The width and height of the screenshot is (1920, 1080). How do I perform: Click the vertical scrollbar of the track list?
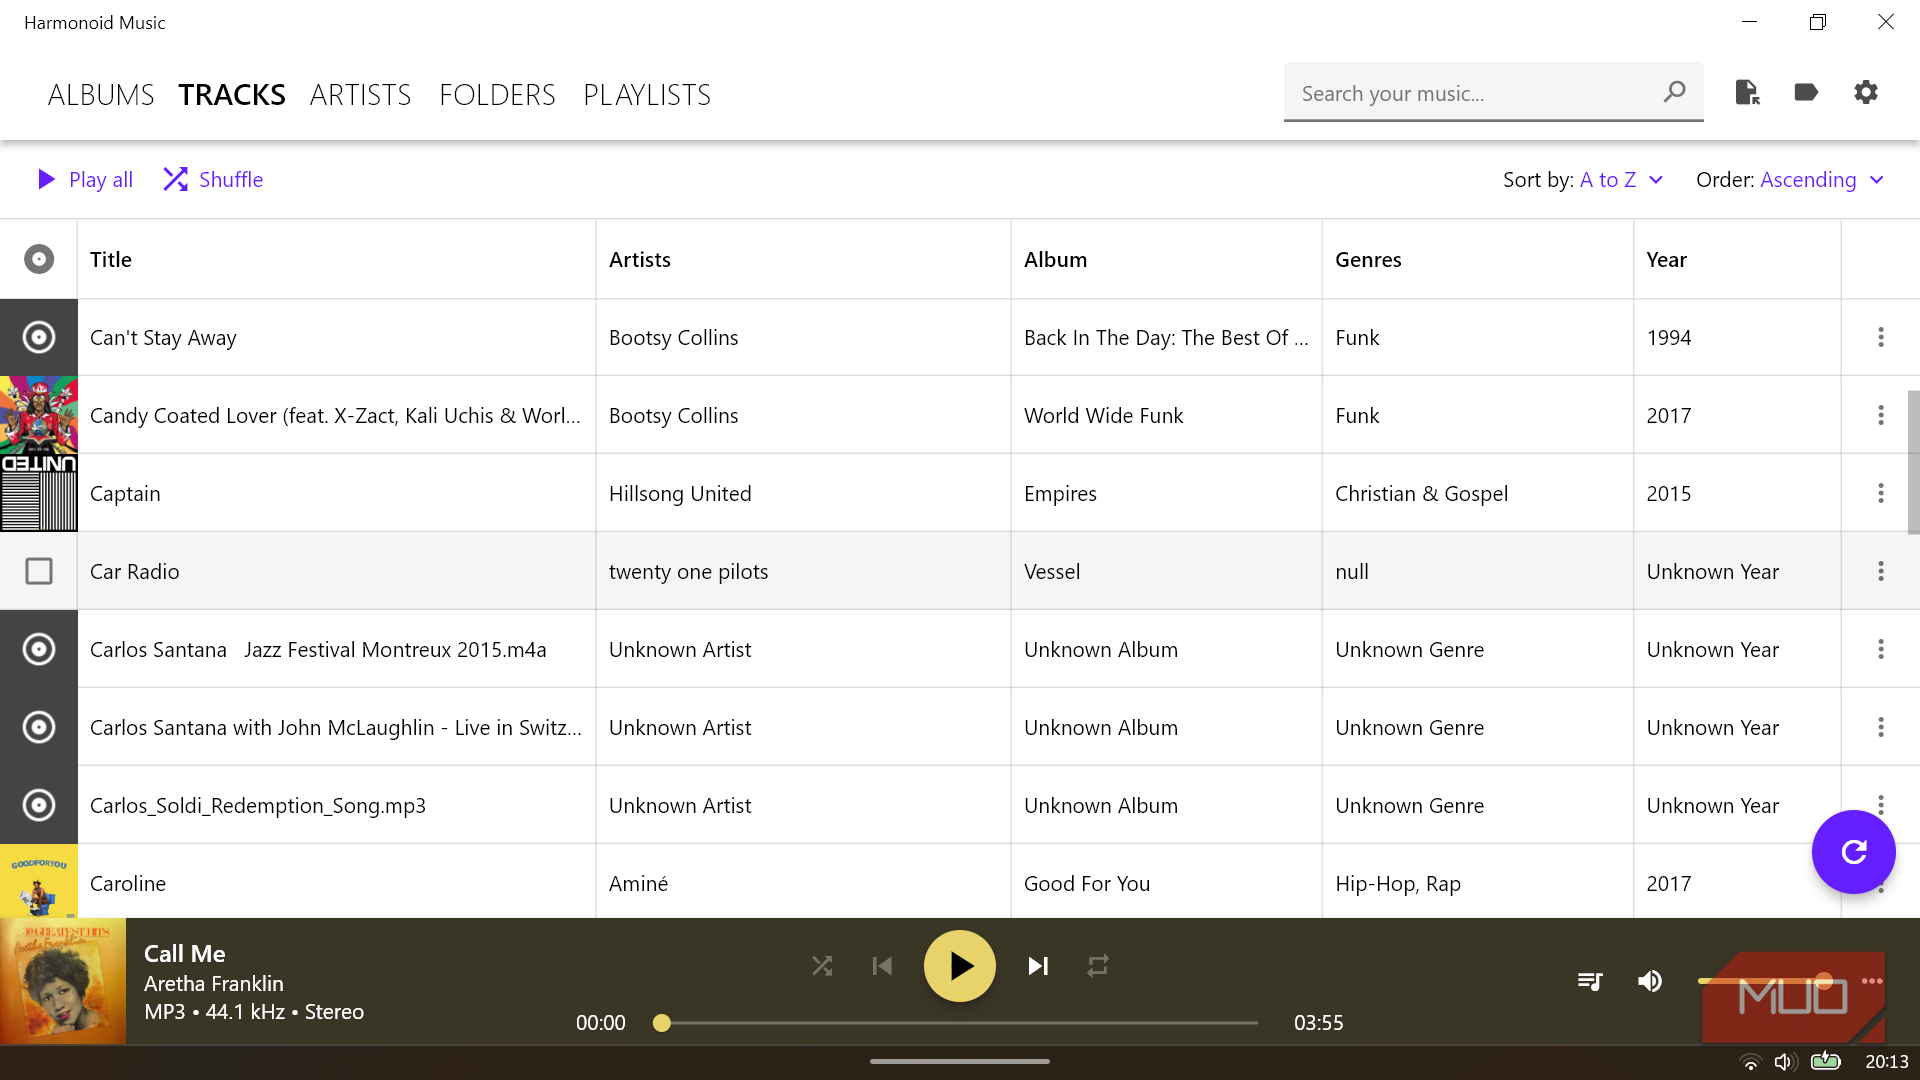coord(1913,463)
